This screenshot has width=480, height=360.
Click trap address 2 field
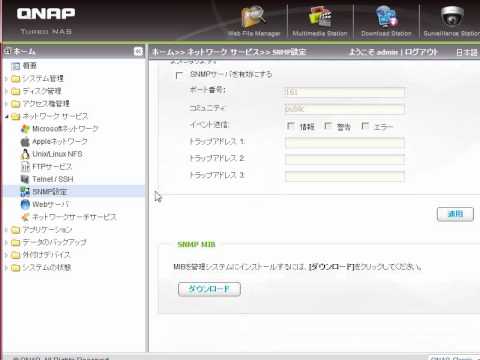click(345, 160)
